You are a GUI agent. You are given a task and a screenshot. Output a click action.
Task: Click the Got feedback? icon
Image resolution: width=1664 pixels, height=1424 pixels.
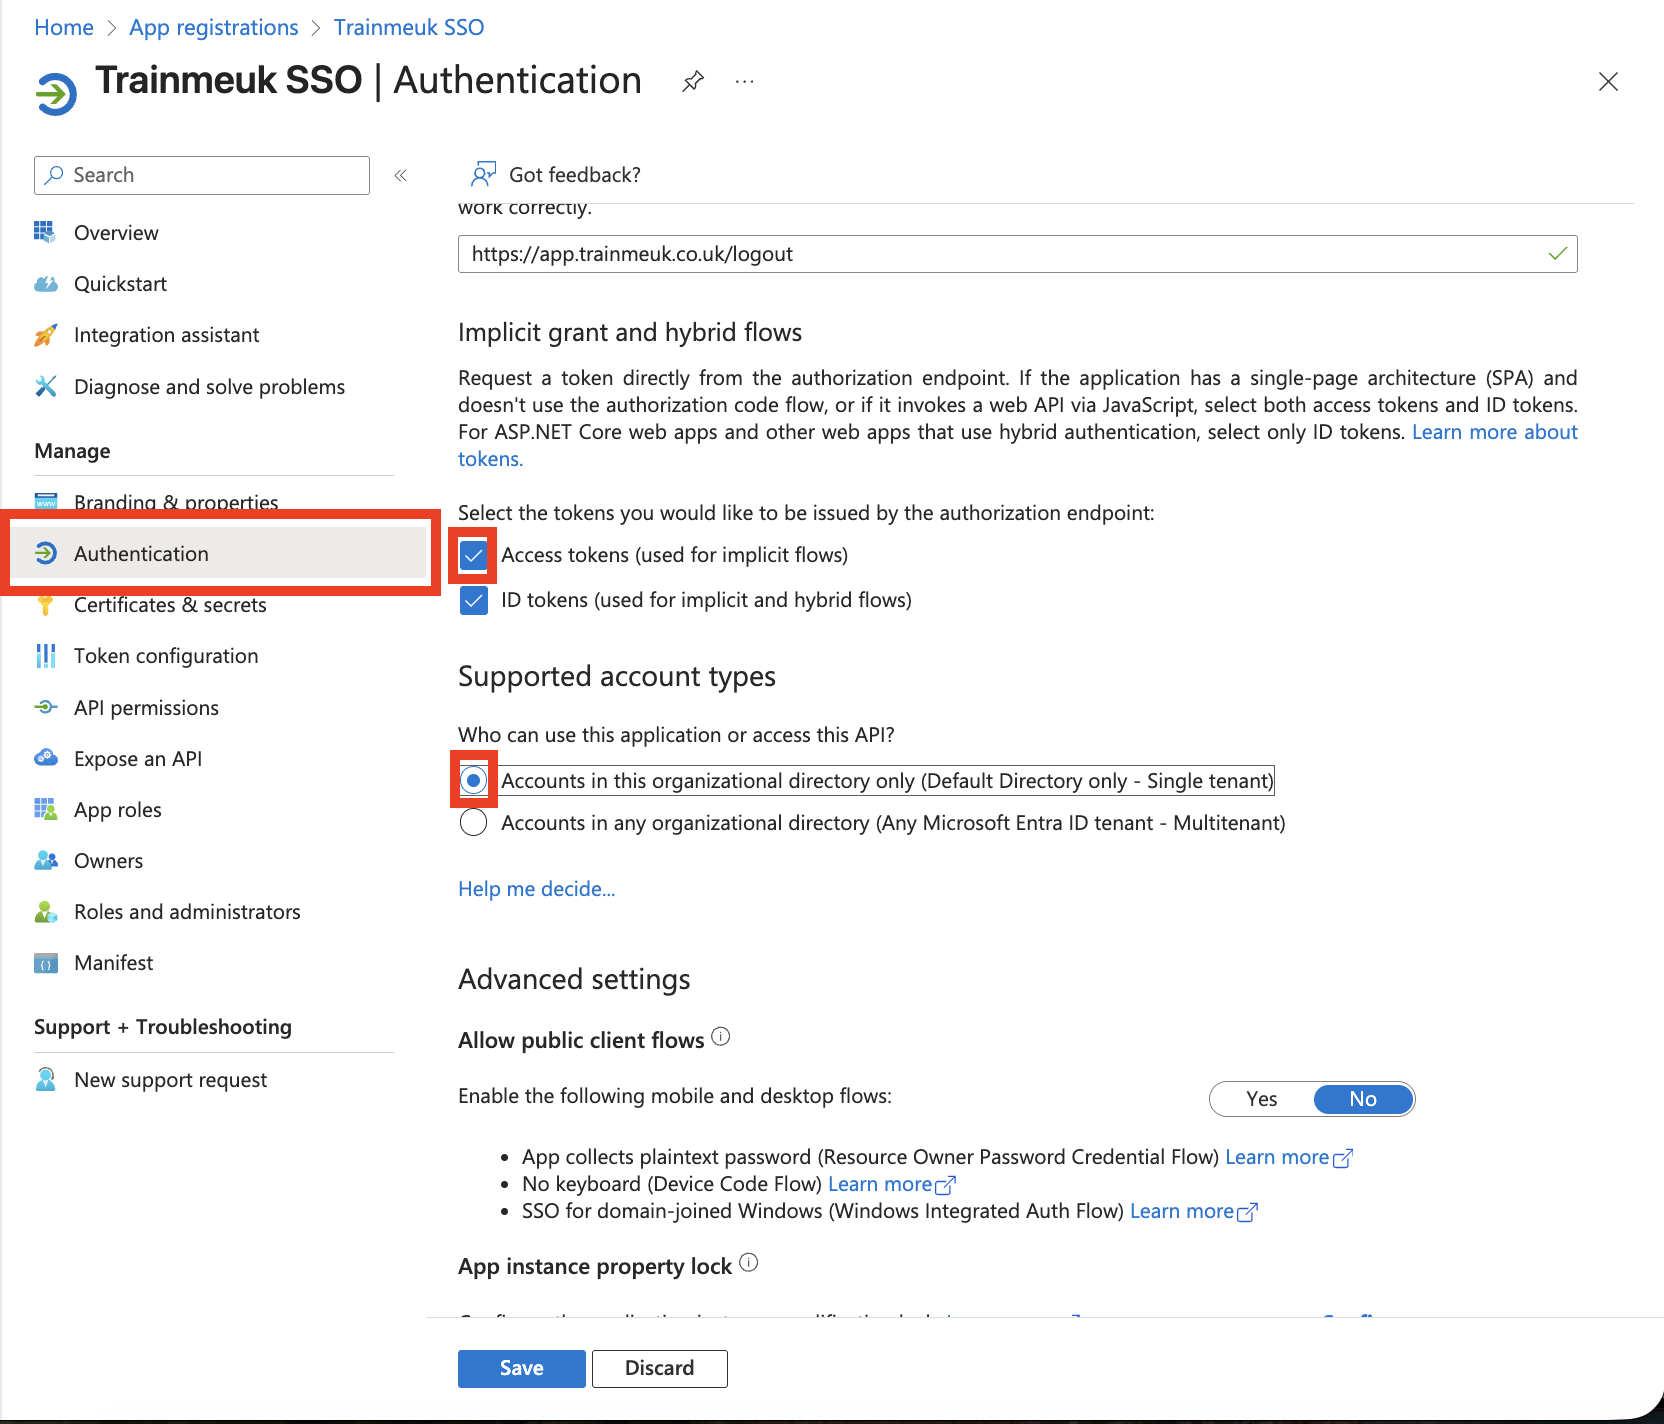483,173
